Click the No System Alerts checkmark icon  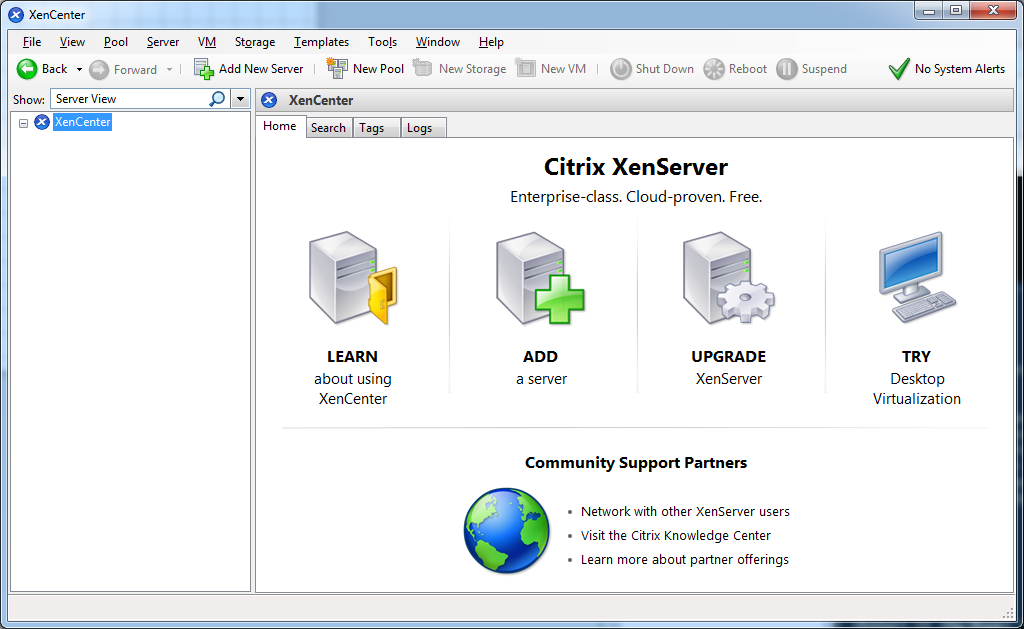point(899,69)
